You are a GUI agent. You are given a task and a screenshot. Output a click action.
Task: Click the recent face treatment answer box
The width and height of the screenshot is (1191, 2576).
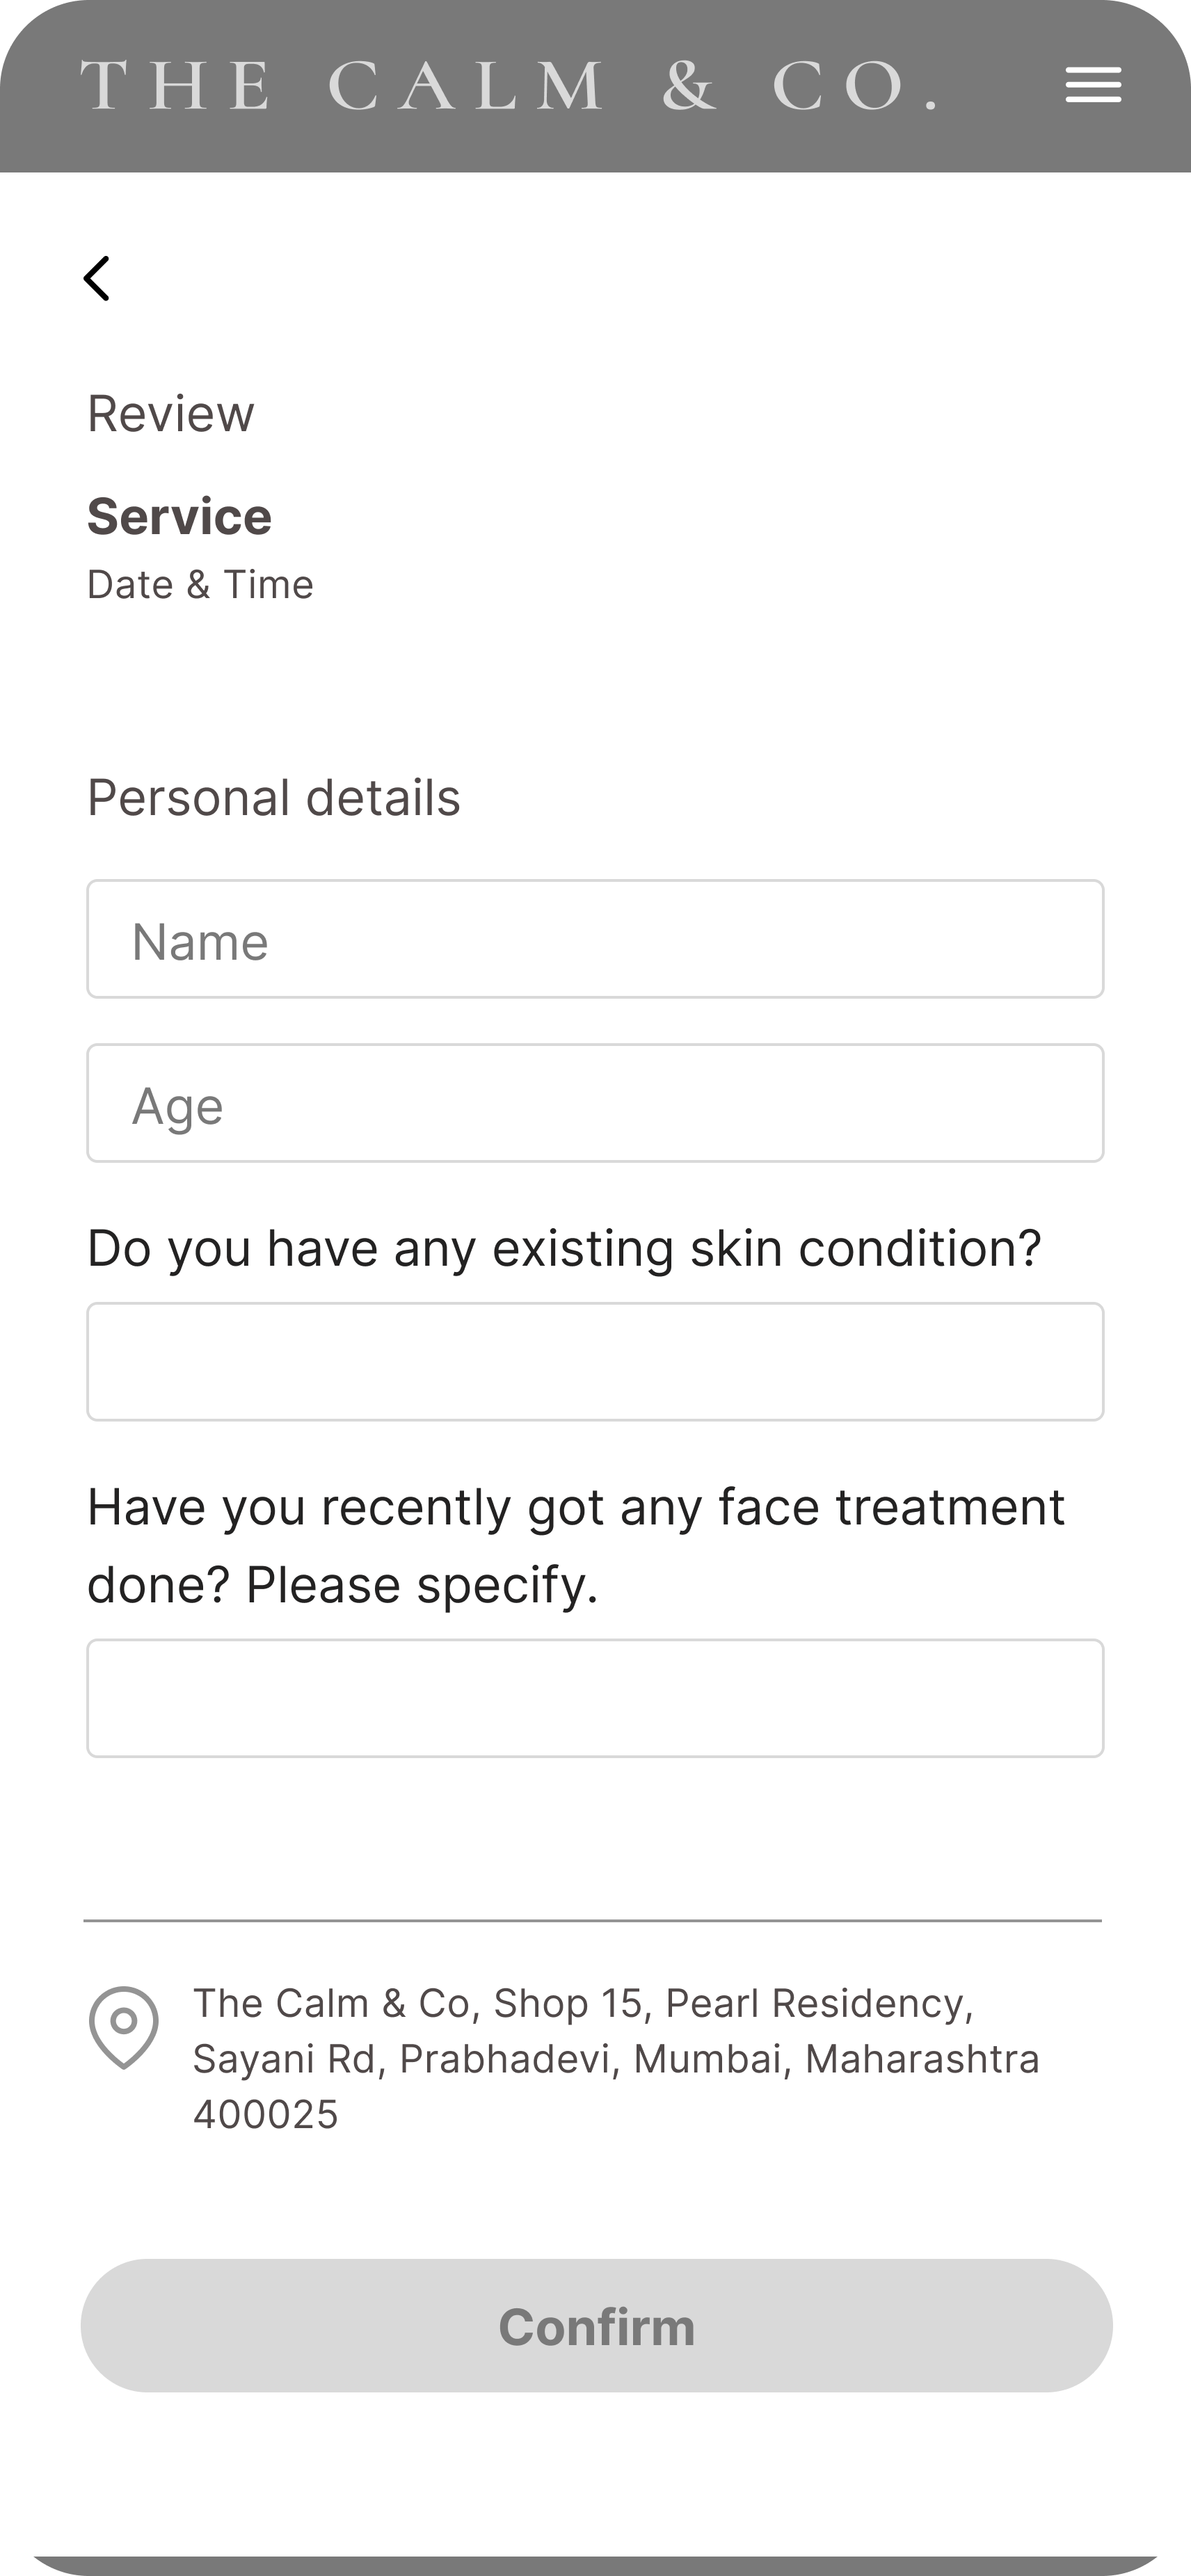tap(595, 1697)
